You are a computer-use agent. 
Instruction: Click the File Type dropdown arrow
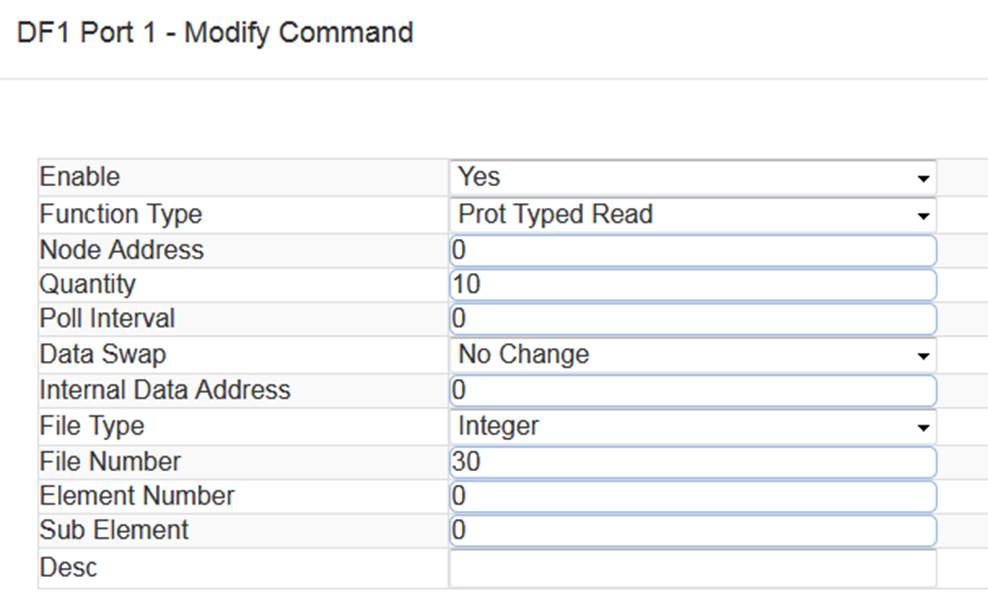pyautogui.click(x=923, y=428)
